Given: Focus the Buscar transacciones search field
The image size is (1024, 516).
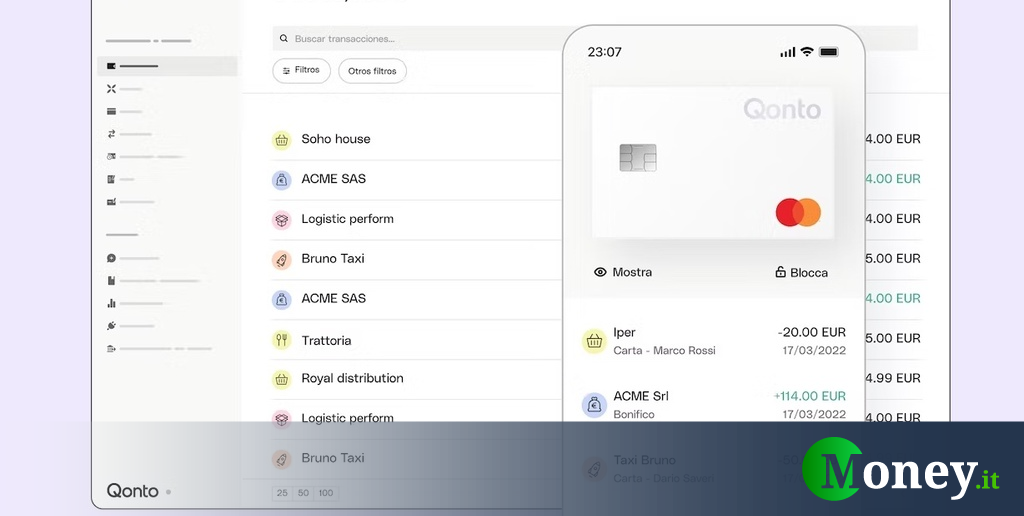Looking at the screenshot, I should (417, 39).
